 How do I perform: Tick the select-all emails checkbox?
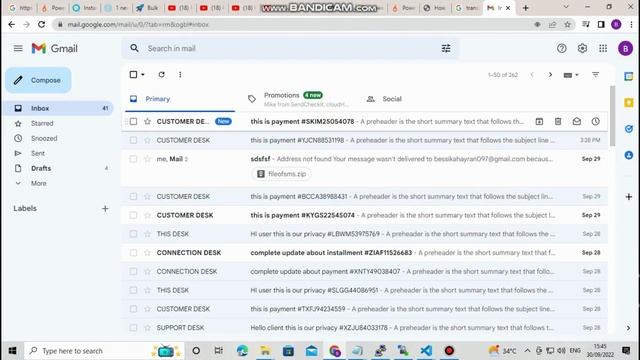point(133,74)
